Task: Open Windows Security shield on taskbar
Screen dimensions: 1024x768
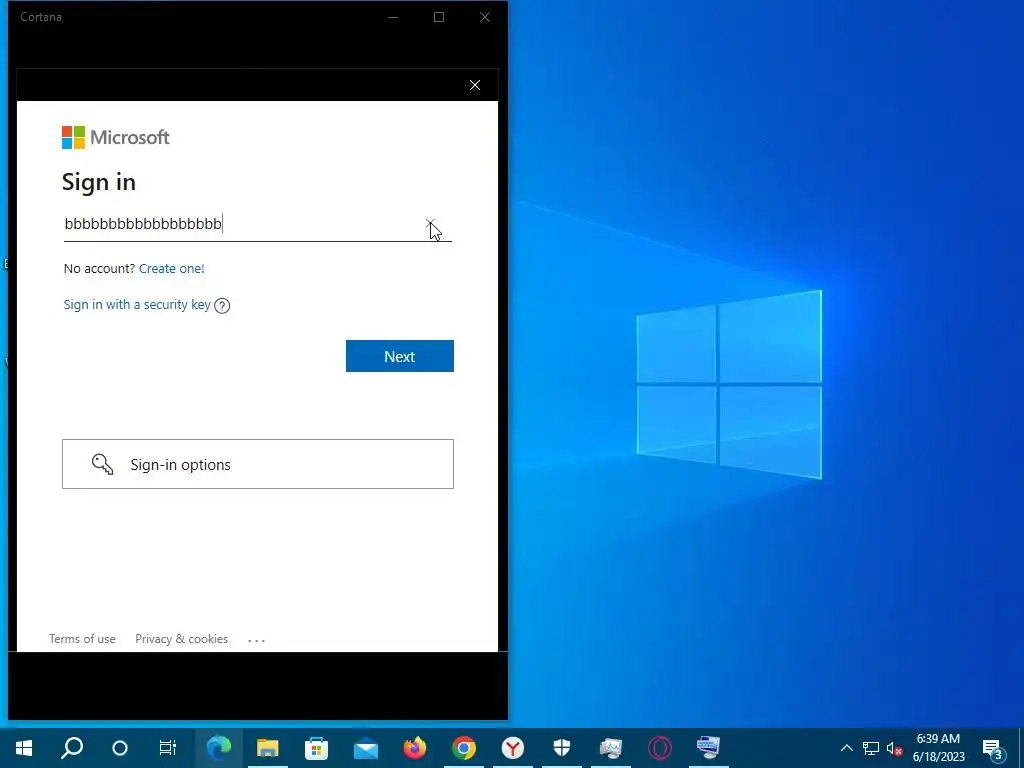Action: pos(562,748)
